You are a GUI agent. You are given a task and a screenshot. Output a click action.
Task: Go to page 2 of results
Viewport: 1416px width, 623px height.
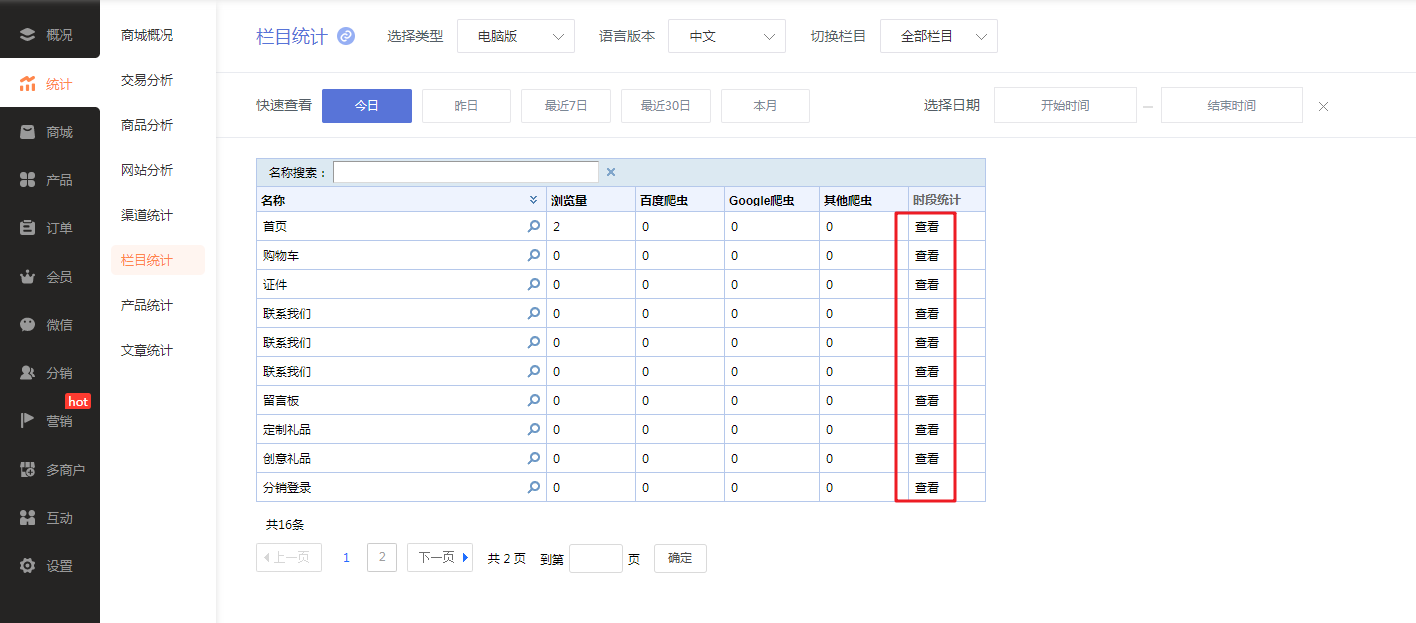pyautogui.click(x=382, y=558)
